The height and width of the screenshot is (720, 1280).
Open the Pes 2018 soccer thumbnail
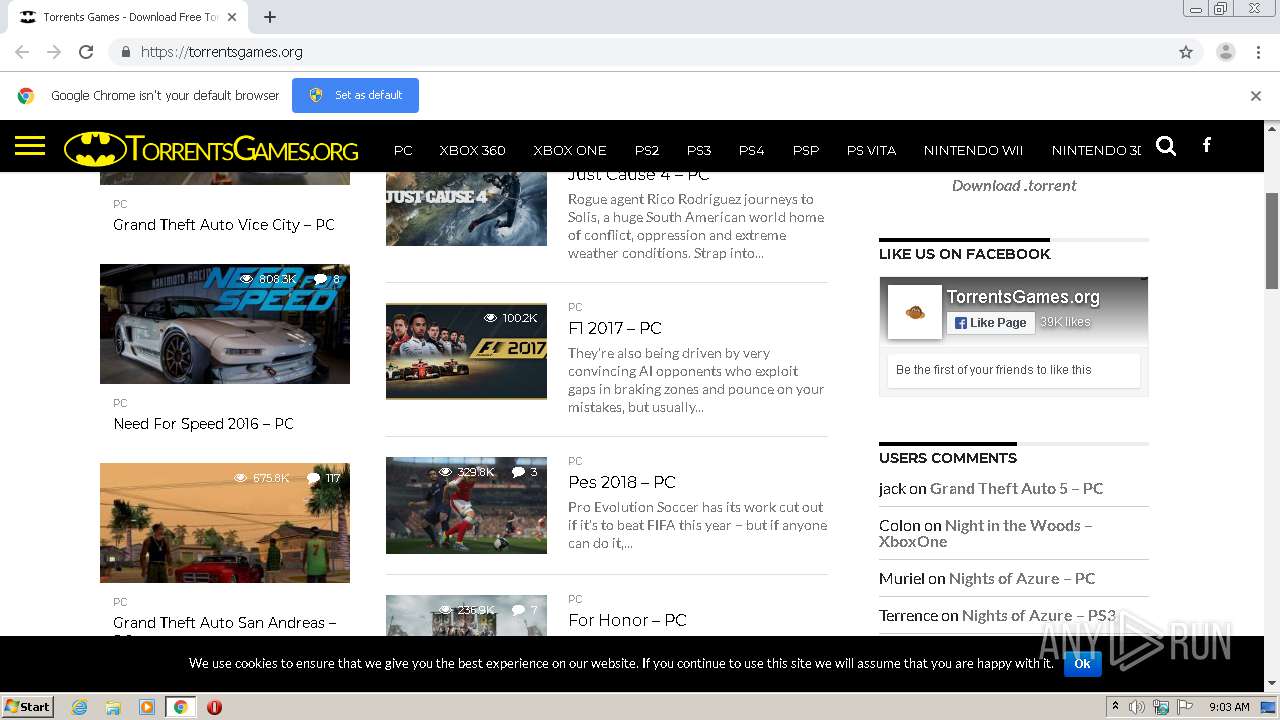(466, 505)
